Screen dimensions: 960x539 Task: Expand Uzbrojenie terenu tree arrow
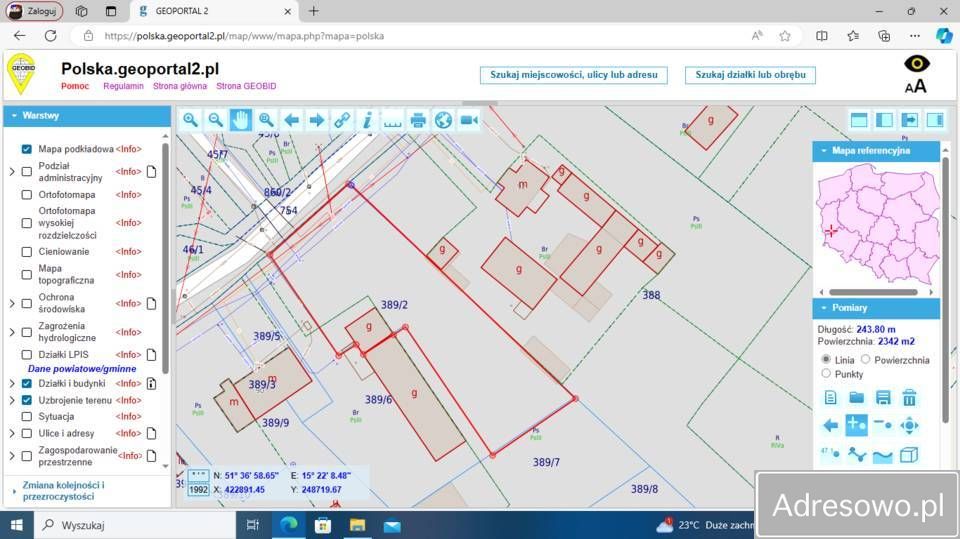(12, 400)
